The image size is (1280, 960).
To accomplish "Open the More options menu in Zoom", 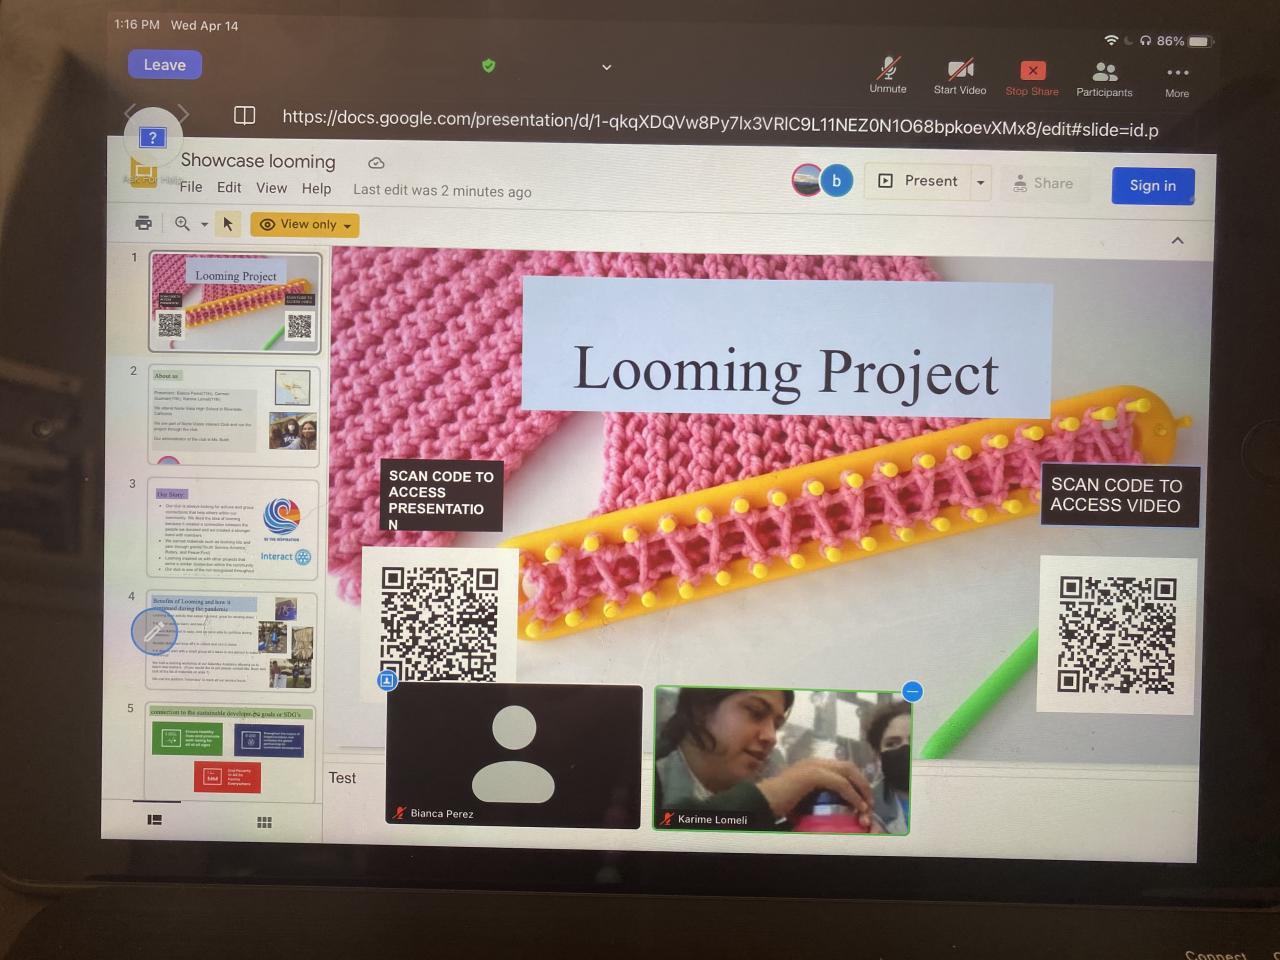I will (x=1177, y=81).
